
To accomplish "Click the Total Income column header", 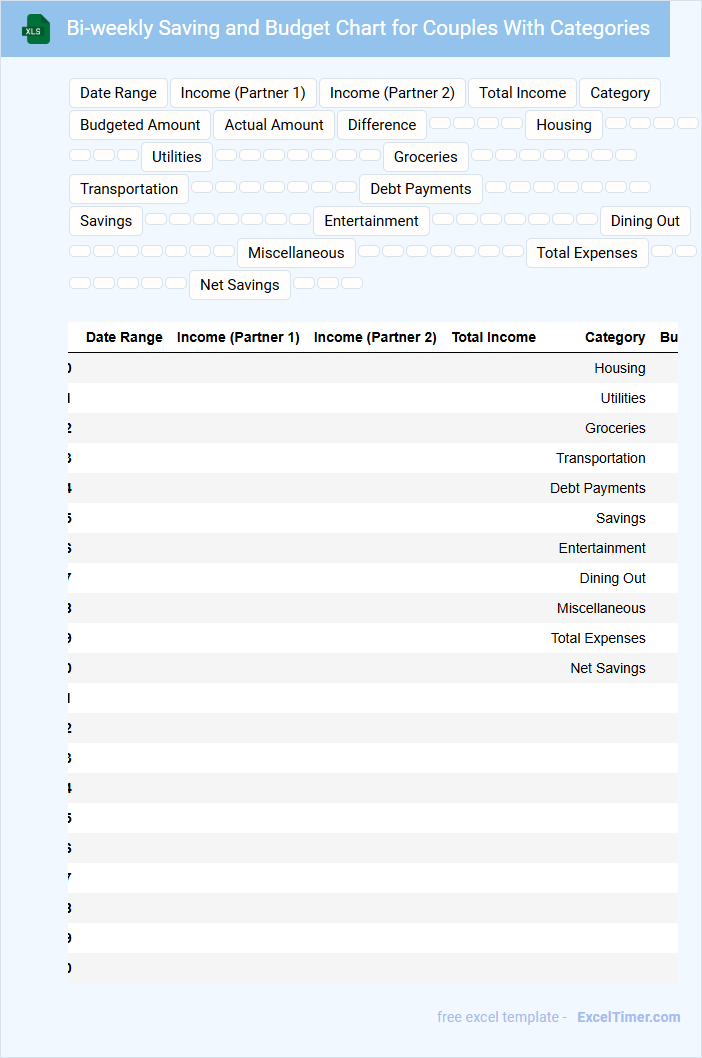I will (493, 337).
